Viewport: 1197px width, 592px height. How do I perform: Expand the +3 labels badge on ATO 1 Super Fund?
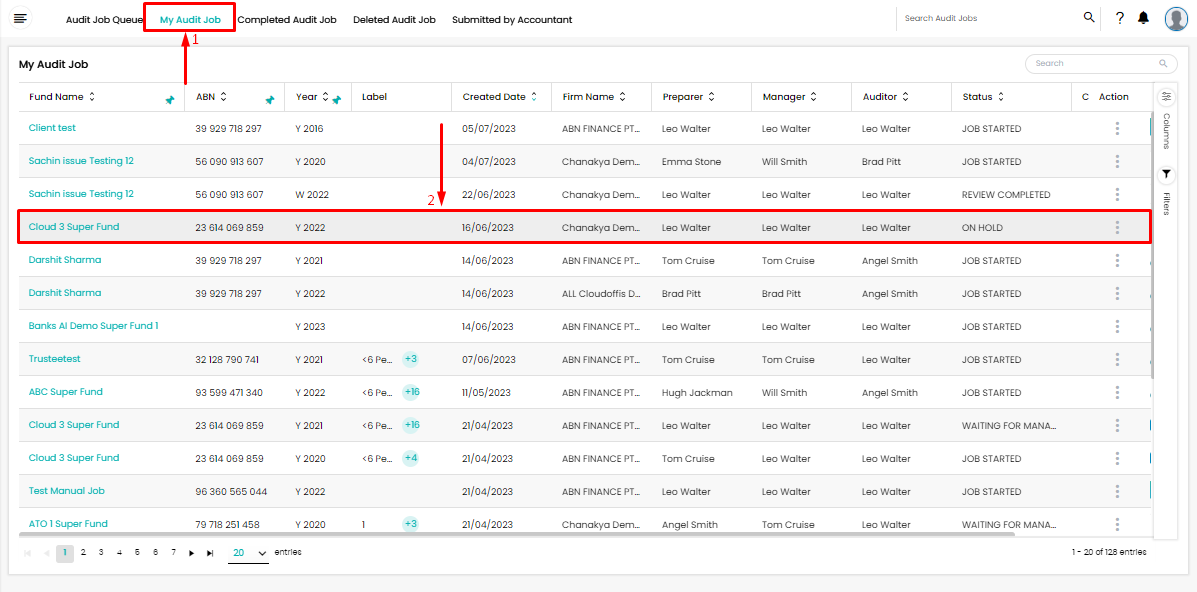coord(411,524)
